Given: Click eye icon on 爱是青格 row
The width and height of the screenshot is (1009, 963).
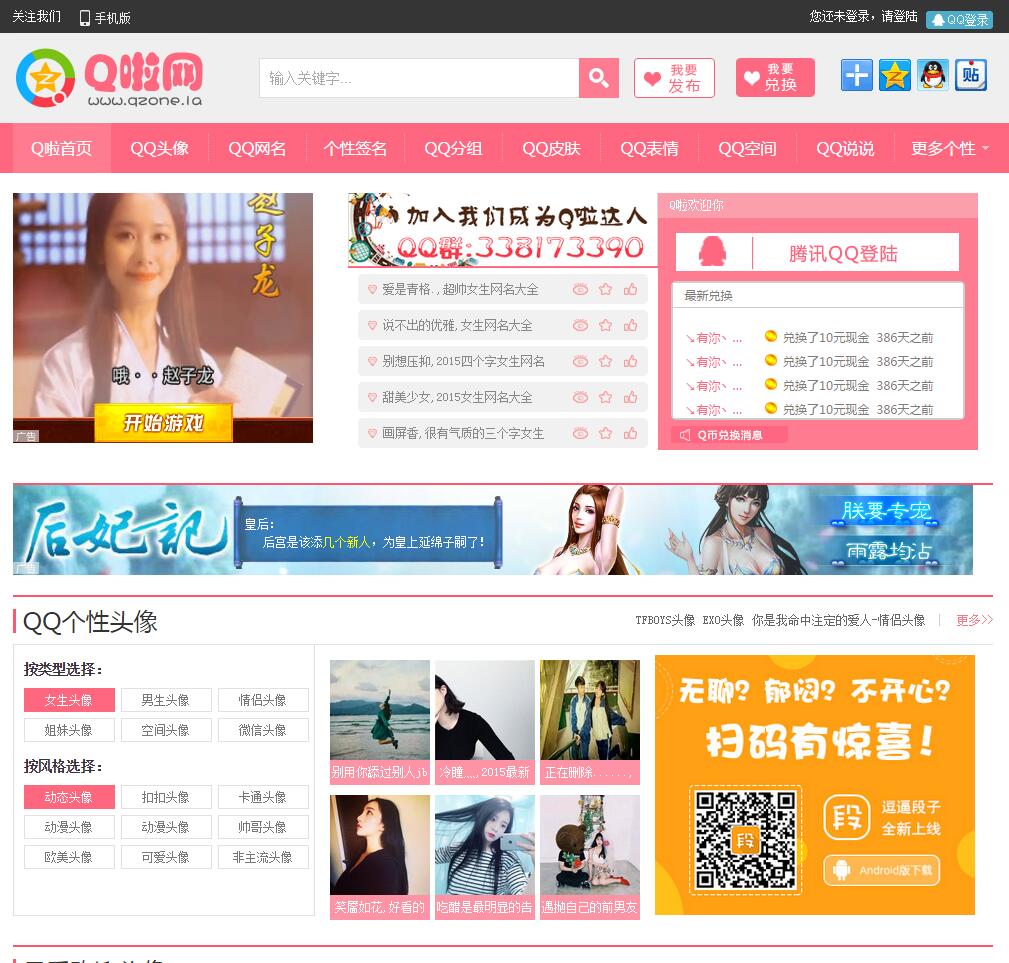Looking at the screenshot, I should [580, 289].
